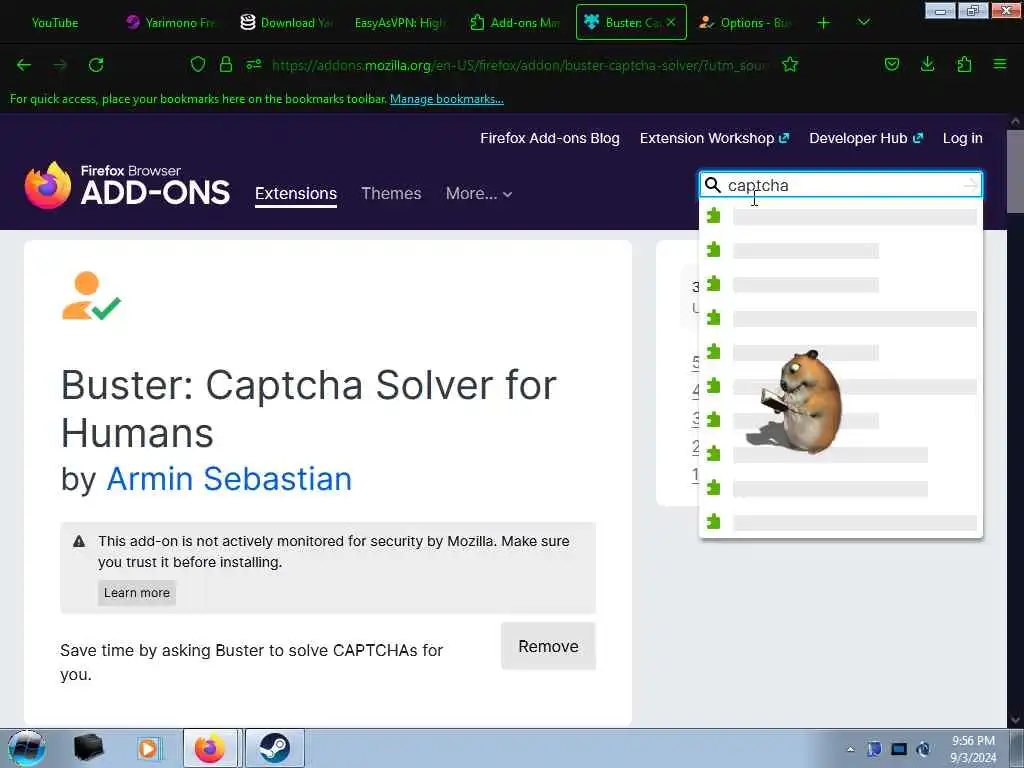
Task: Show hidden system tray icons arrow
Action: click(850, 749)
